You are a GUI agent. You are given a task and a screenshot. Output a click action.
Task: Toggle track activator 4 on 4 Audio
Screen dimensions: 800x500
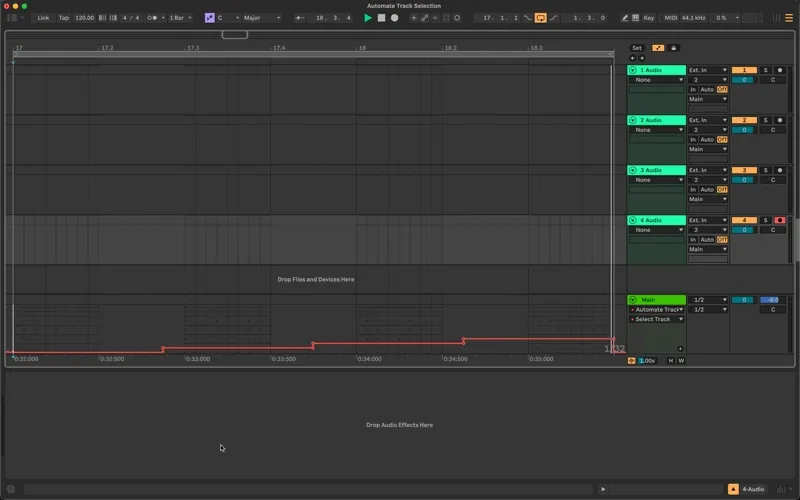(744, 220)
